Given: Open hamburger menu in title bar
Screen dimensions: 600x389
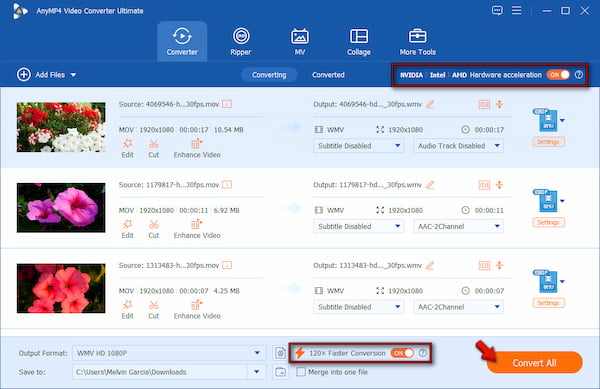Looking at the screenshot, I should coord(517,10).
